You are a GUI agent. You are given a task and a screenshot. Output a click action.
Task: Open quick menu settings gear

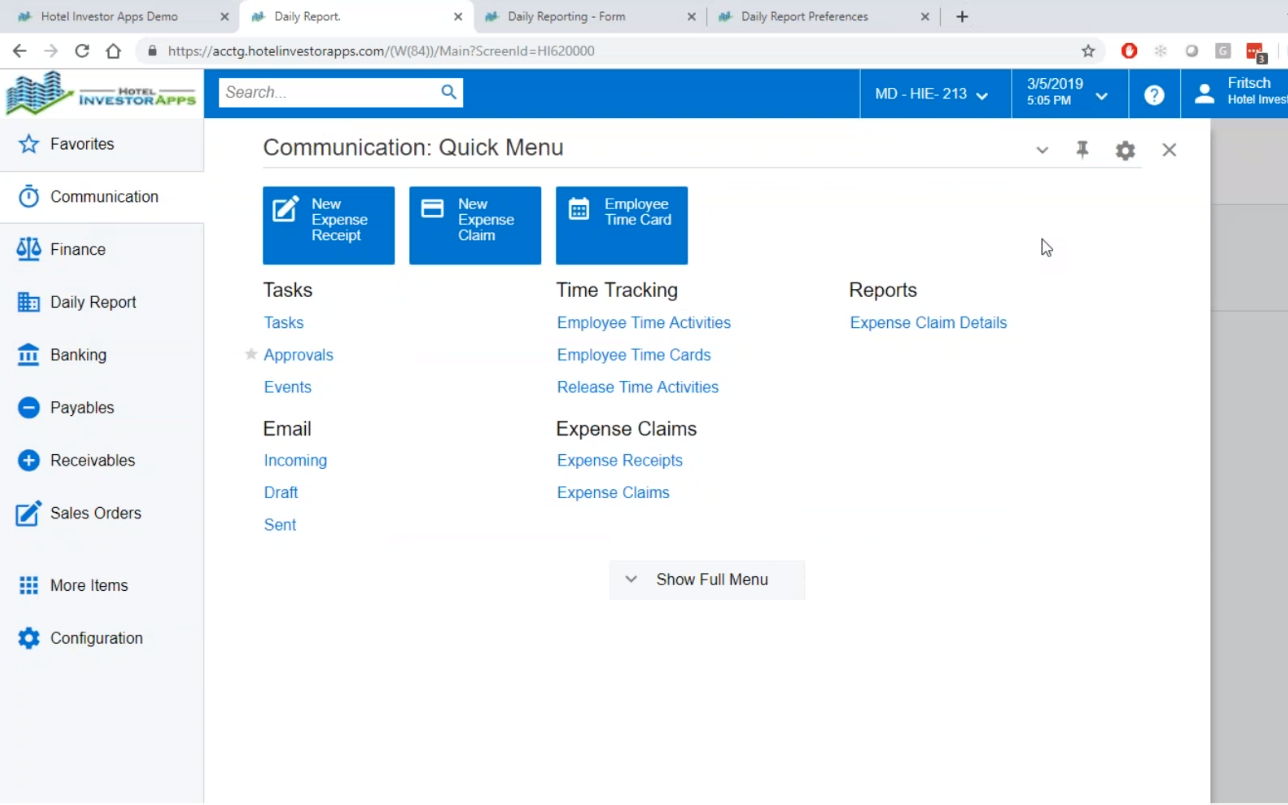(x=1125, y=151)
